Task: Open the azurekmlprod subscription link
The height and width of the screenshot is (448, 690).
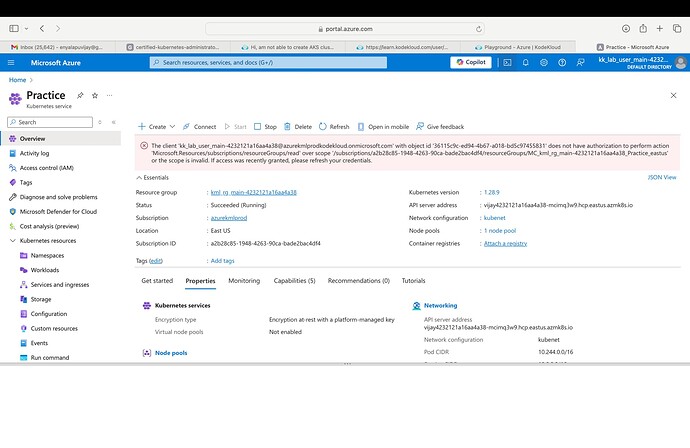Action: click(x=229, y=218)
